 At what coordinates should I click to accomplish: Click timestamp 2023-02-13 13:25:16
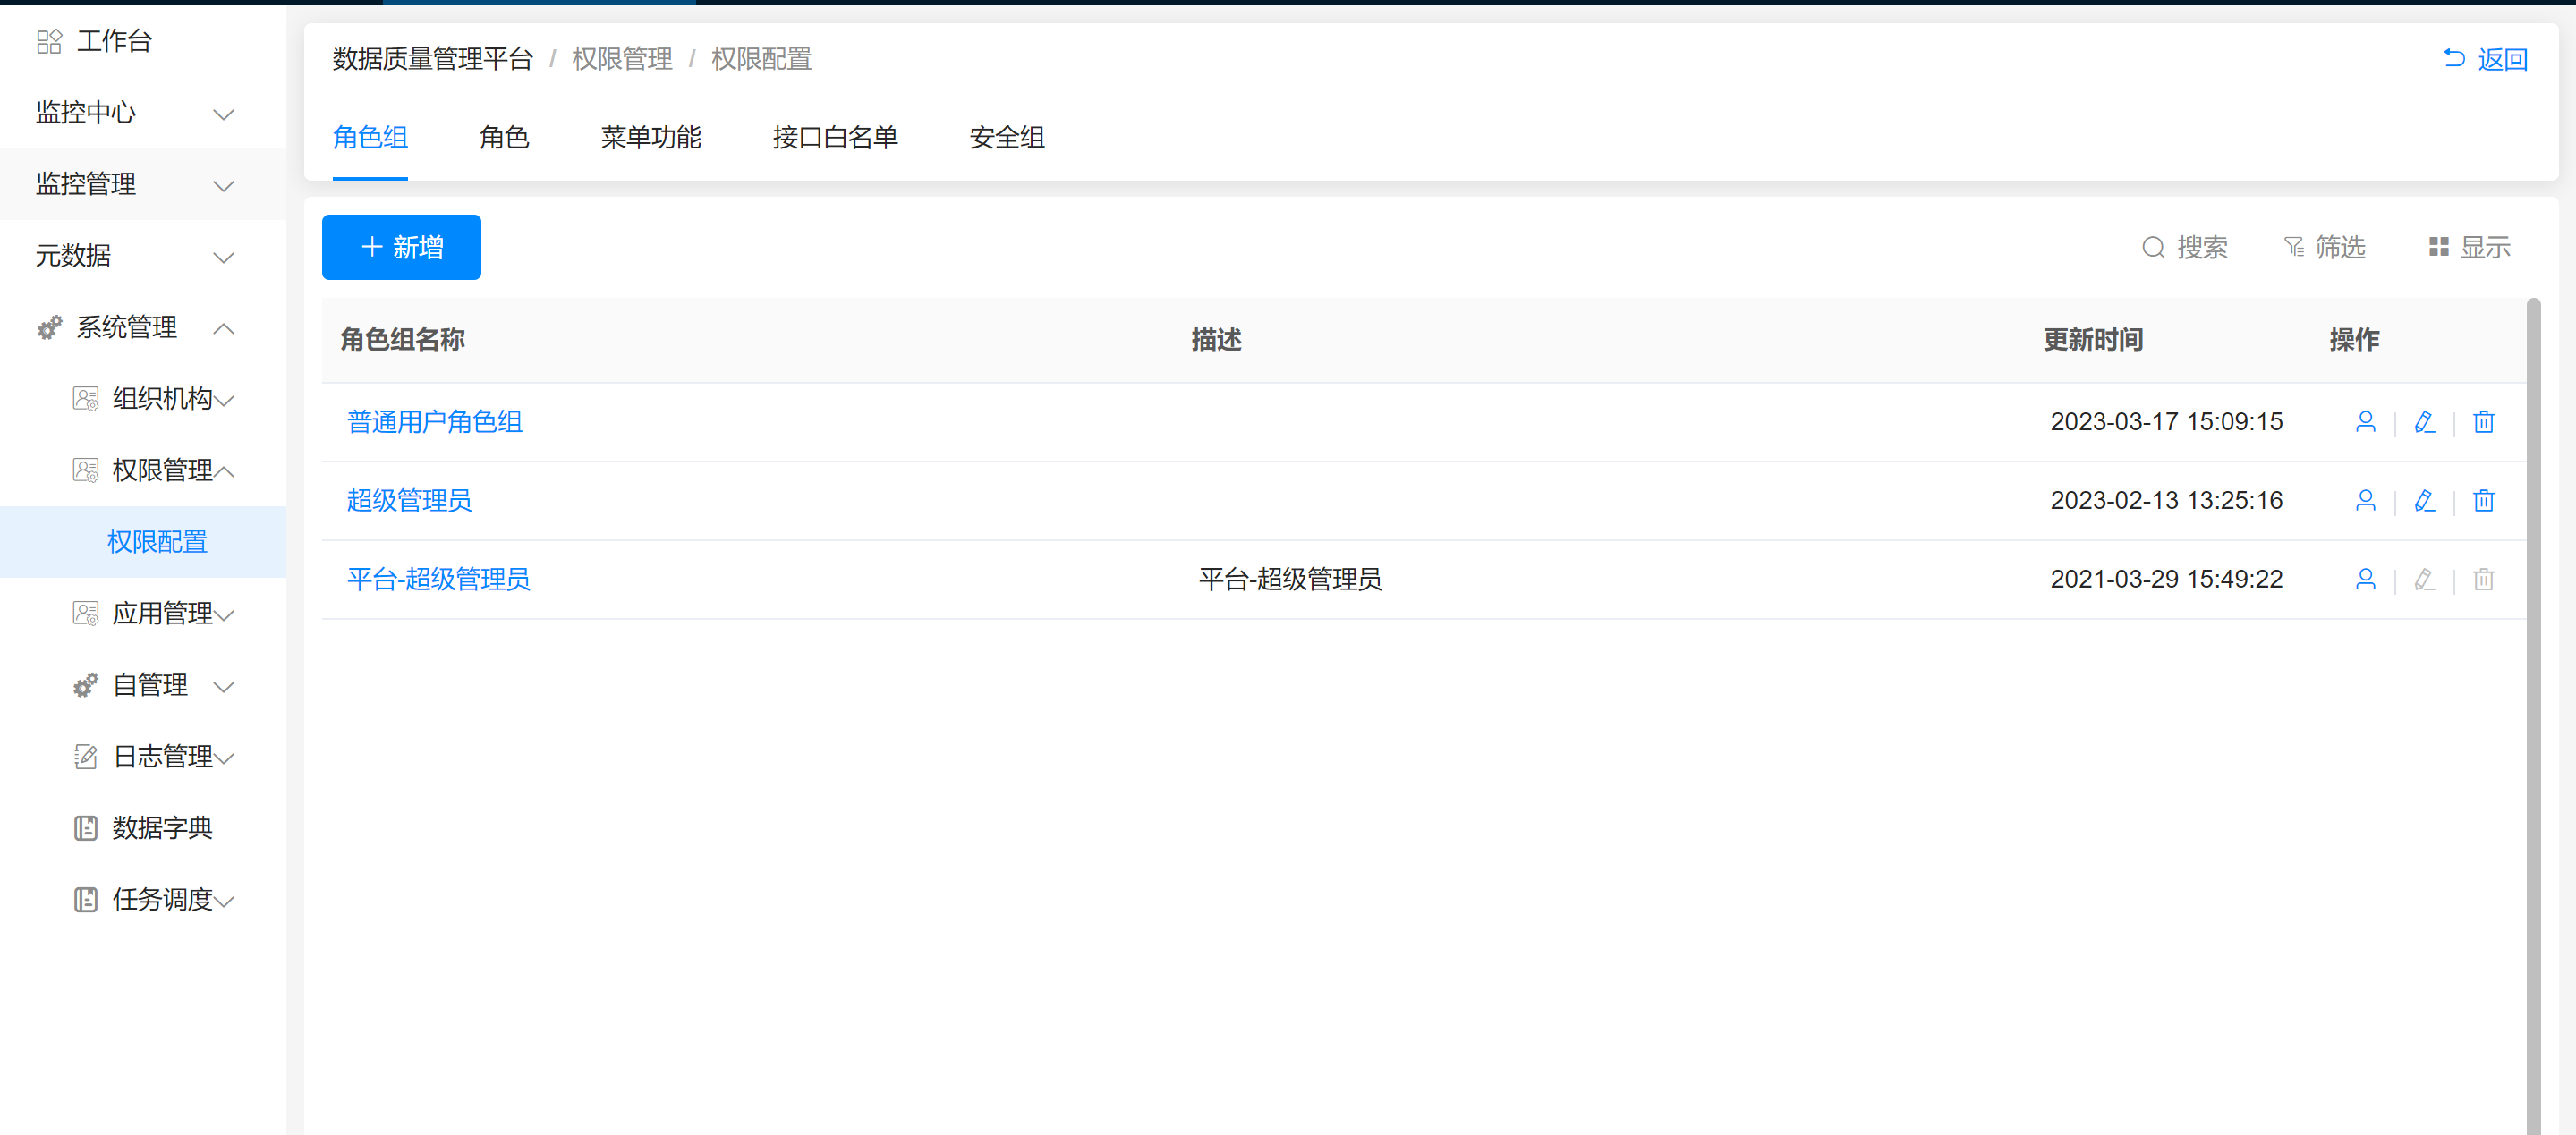[x=2166, y=500]
